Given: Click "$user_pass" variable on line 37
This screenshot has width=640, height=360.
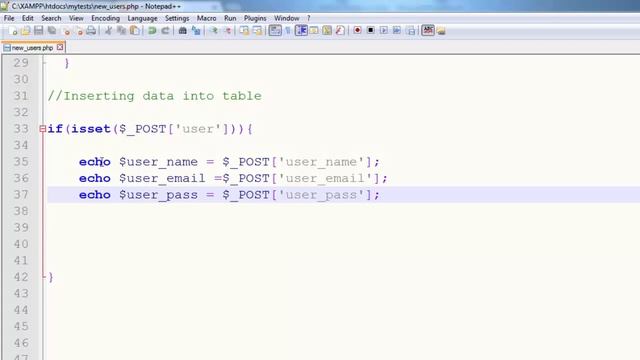Looking at the screenshot, I should pyautogui.click(x=158, y=195).
